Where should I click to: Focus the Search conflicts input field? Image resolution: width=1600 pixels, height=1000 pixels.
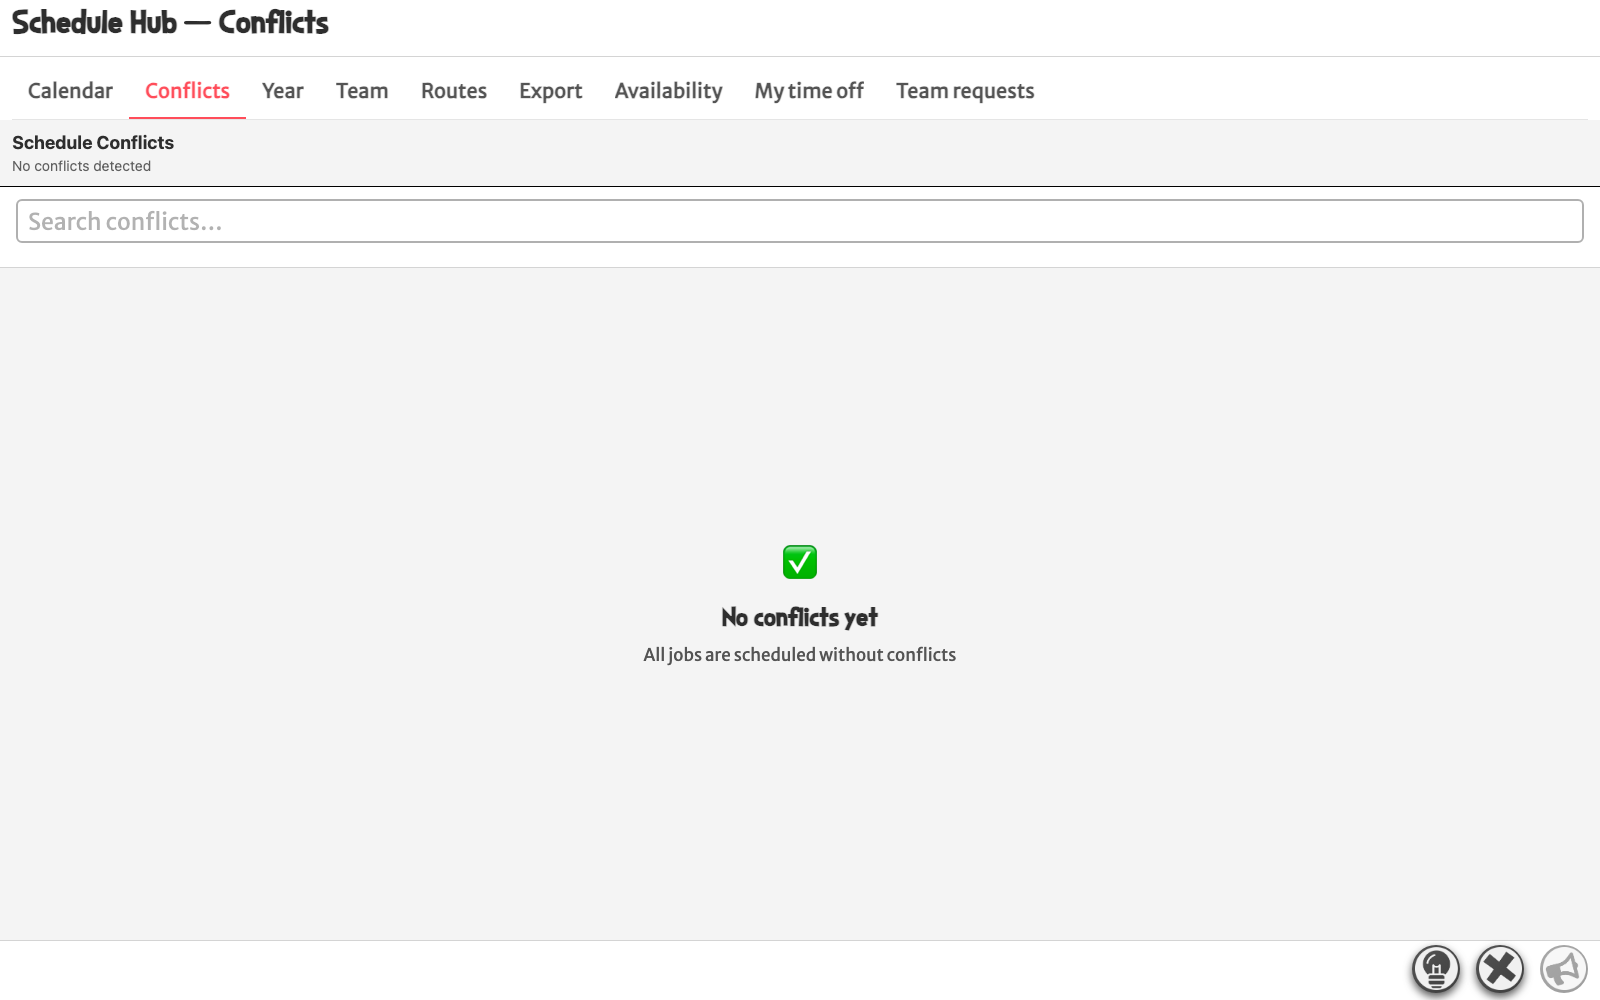800,221
